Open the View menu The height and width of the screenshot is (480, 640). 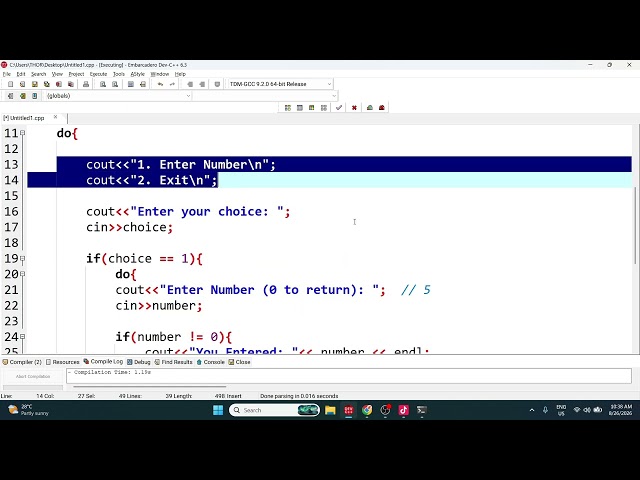tap(57, 74)
